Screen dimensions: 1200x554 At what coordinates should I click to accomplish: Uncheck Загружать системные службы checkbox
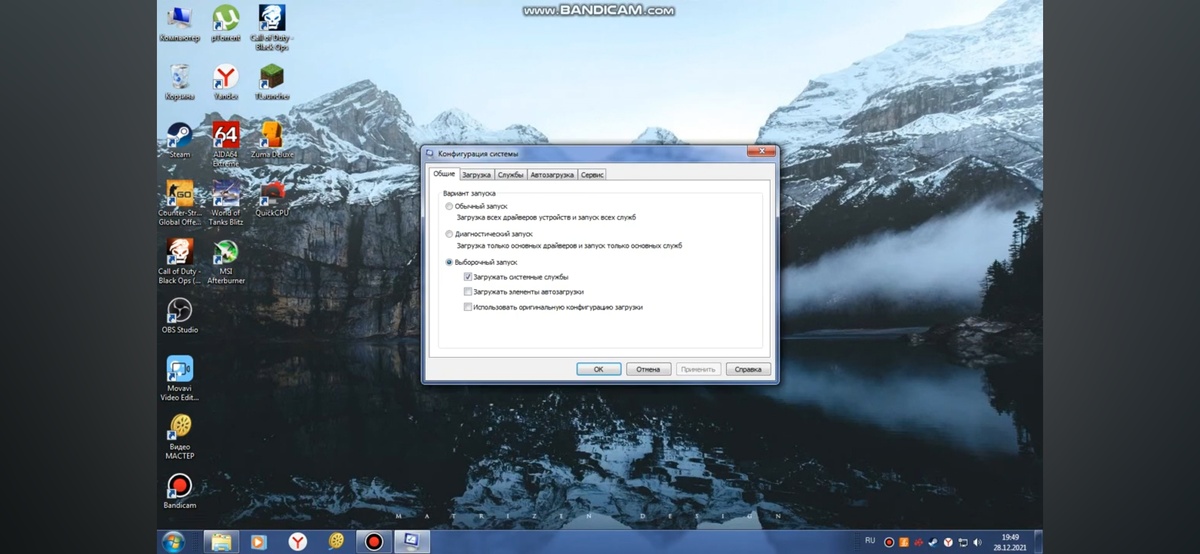coord(468,276)
